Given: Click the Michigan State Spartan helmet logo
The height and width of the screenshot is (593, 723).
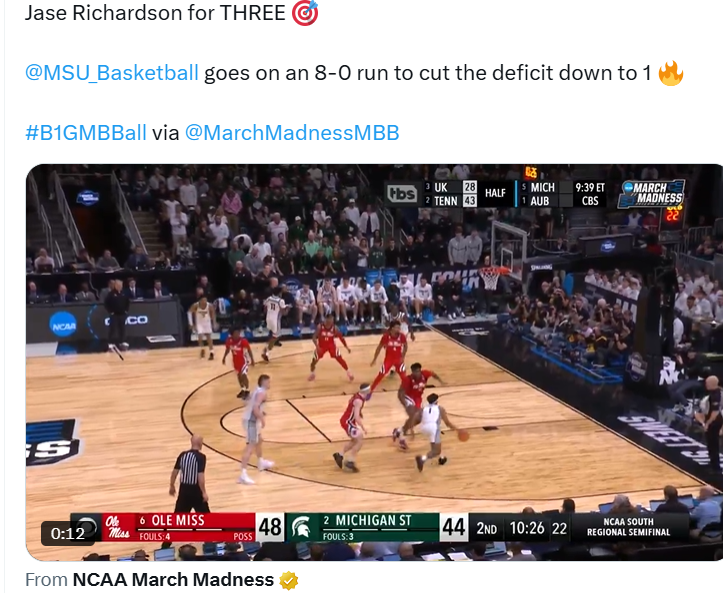Looking at the screenshot, I should (x=302, y=528).
